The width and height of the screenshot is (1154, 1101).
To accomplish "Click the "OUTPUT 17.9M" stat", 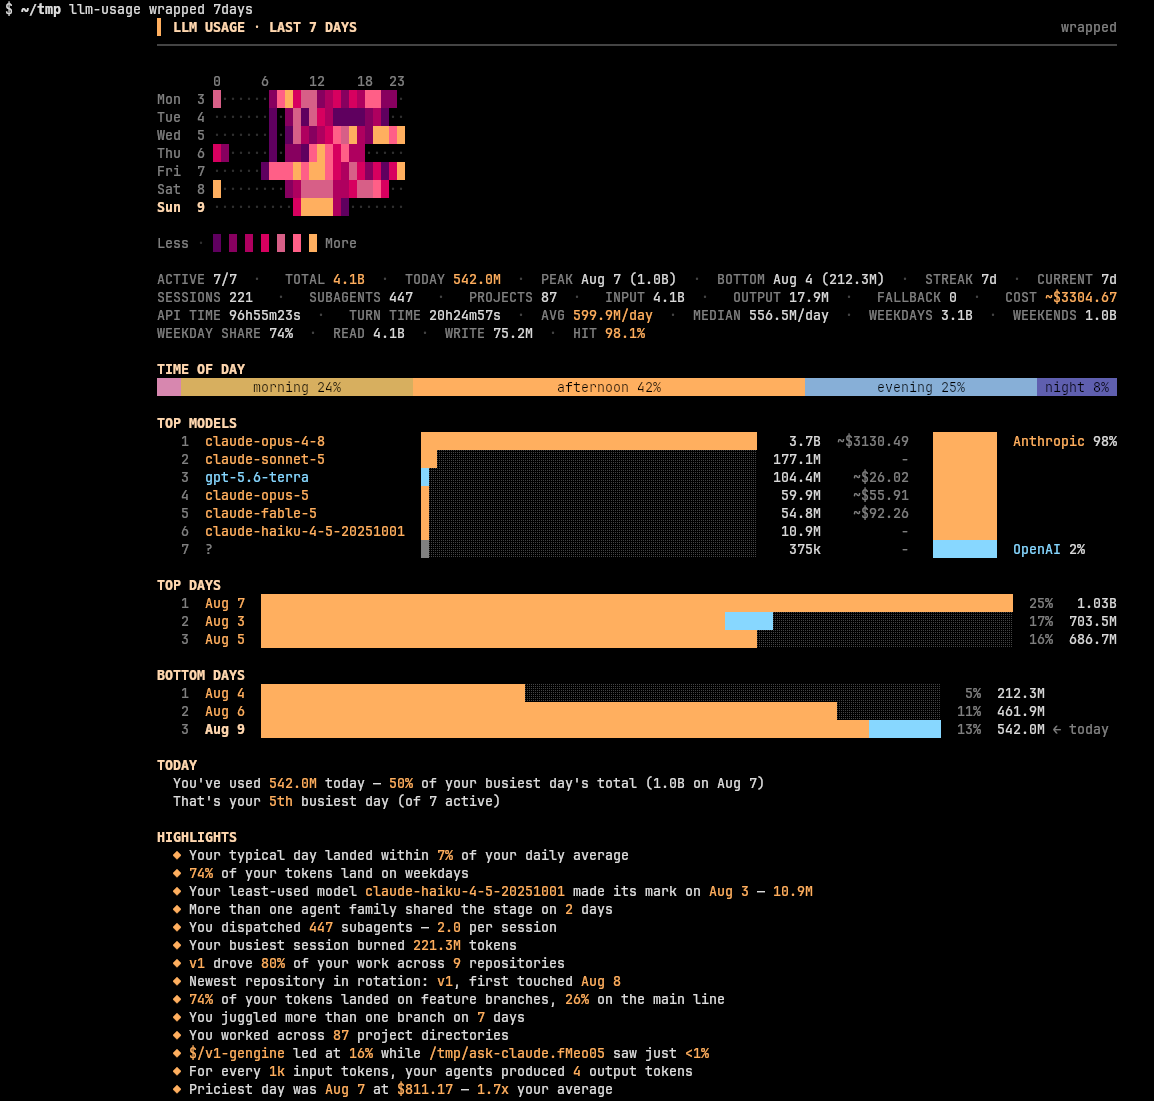I will (781, 297).
